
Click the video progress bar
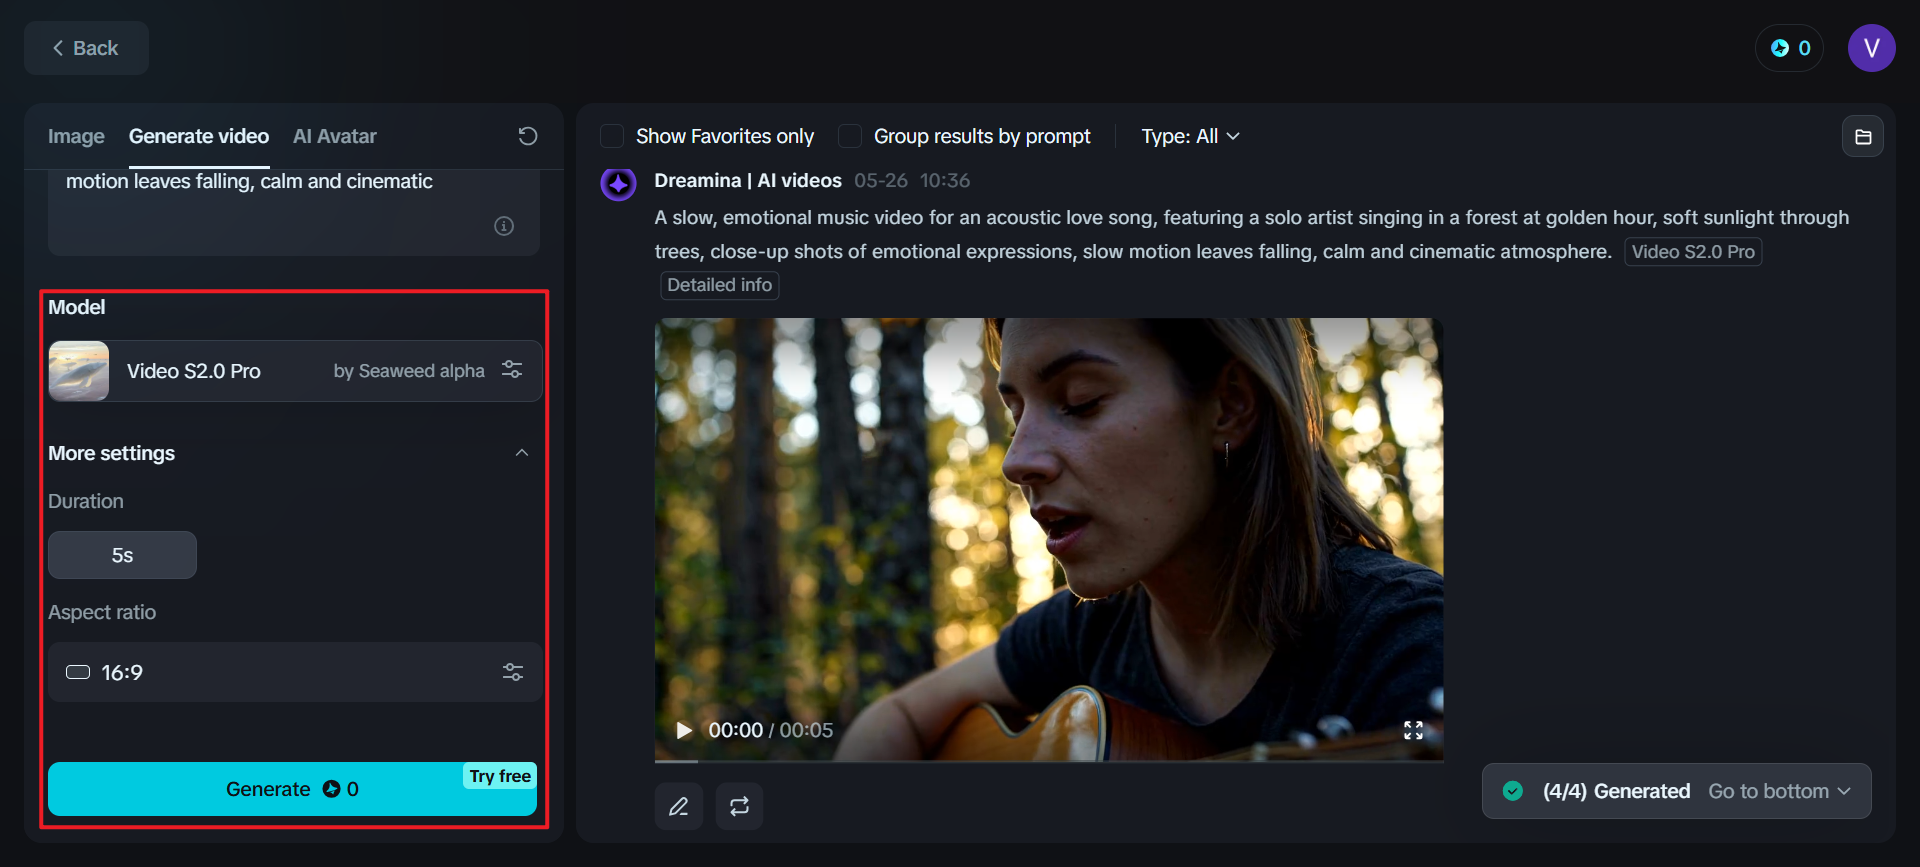[x=1048, y=761]
